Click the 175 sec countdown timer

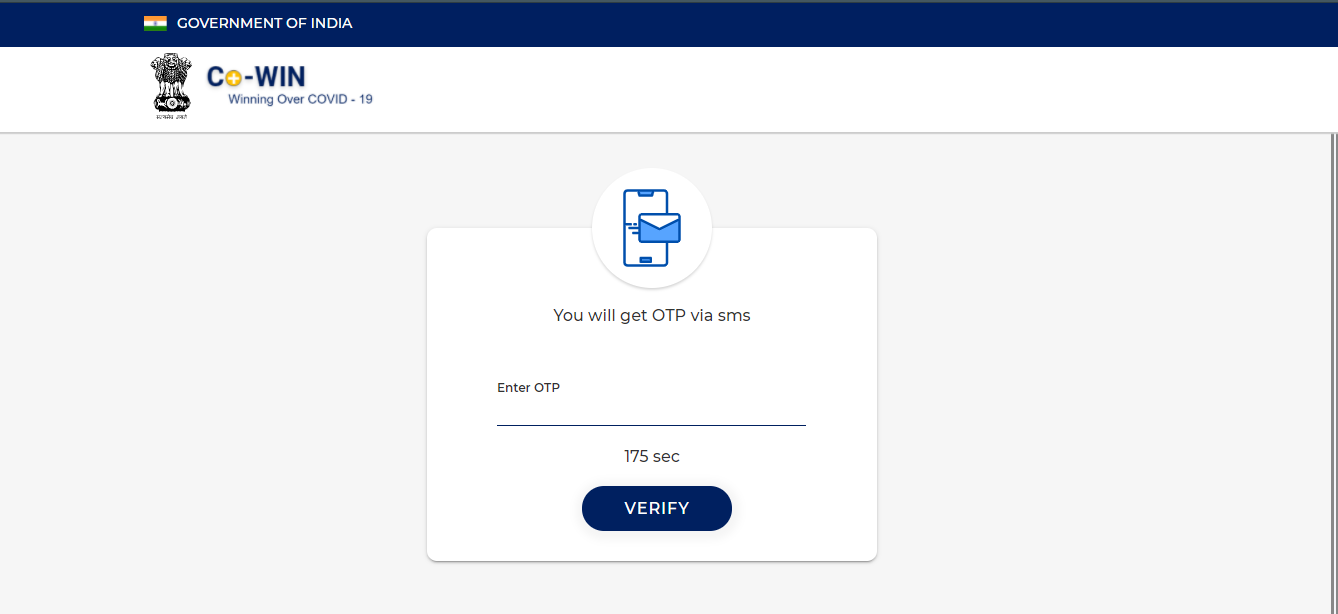click(x=652, y=456)
